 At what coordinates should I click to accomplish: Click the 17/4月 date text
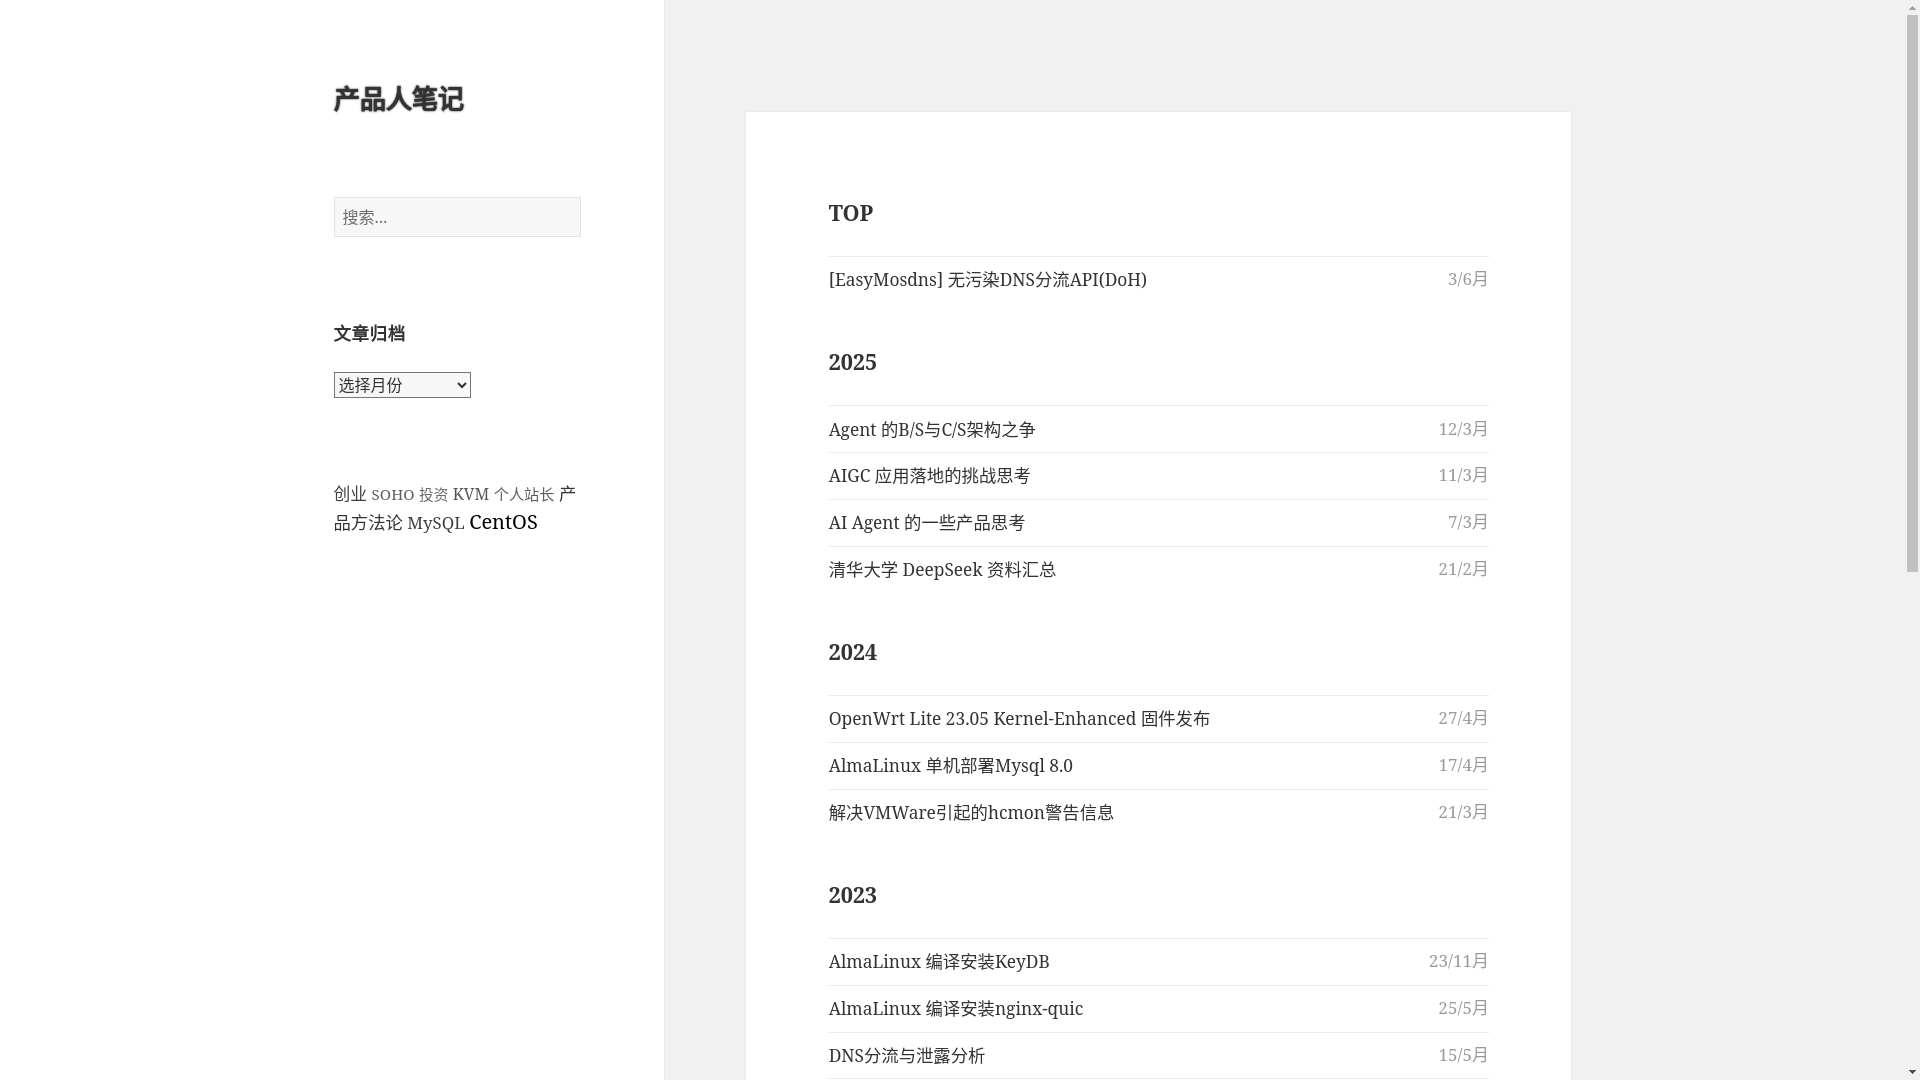(1463, 765)
